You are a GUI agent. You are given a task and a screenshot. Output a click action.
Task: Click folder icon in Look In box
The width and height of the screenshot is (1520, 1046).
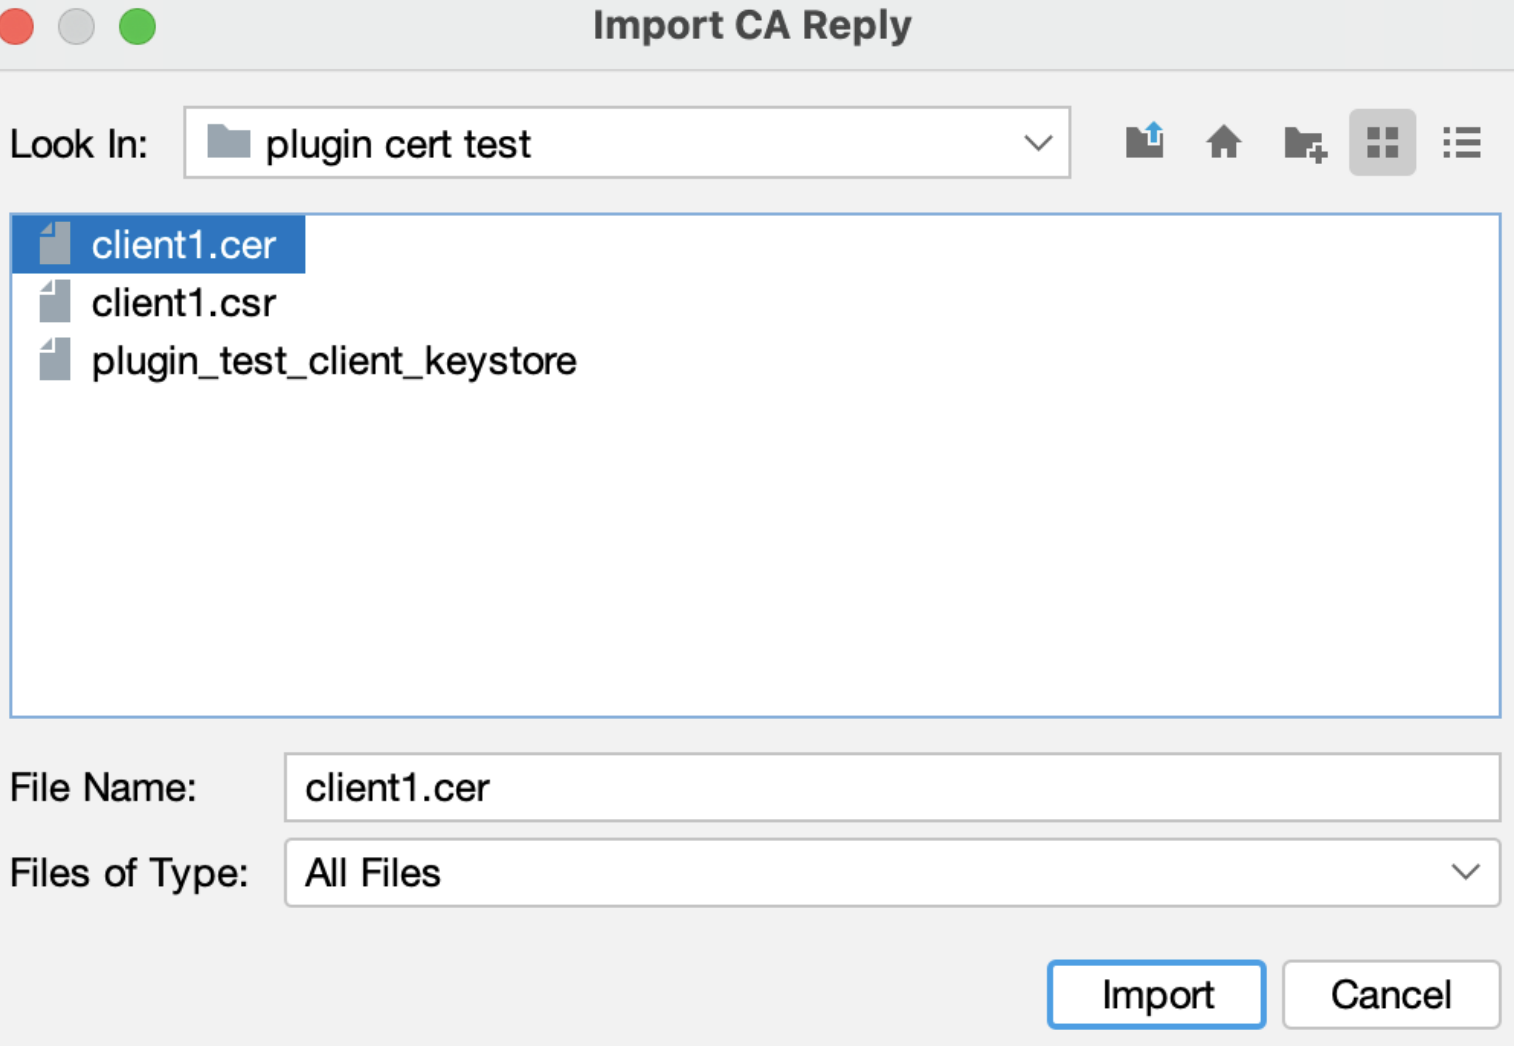point(228,142)
